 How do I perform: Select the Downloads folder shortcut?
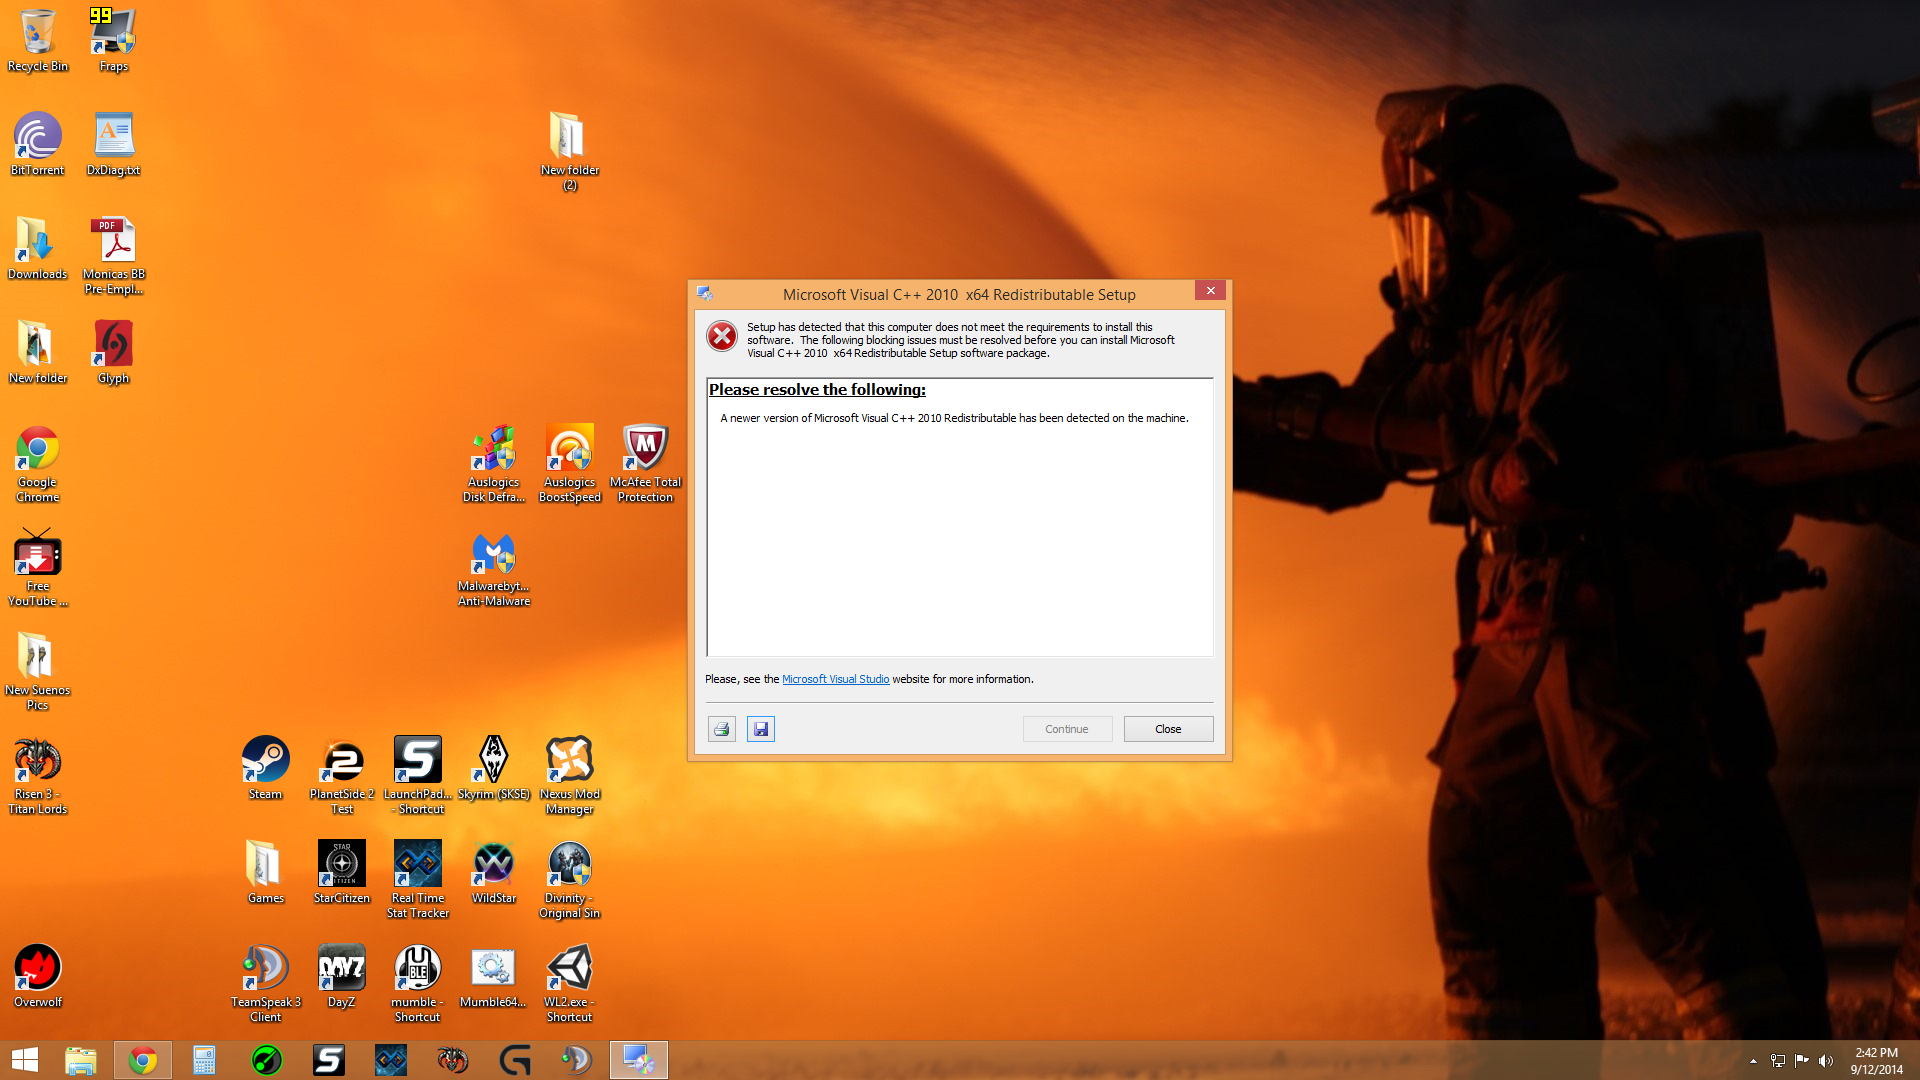click(38, 248)
